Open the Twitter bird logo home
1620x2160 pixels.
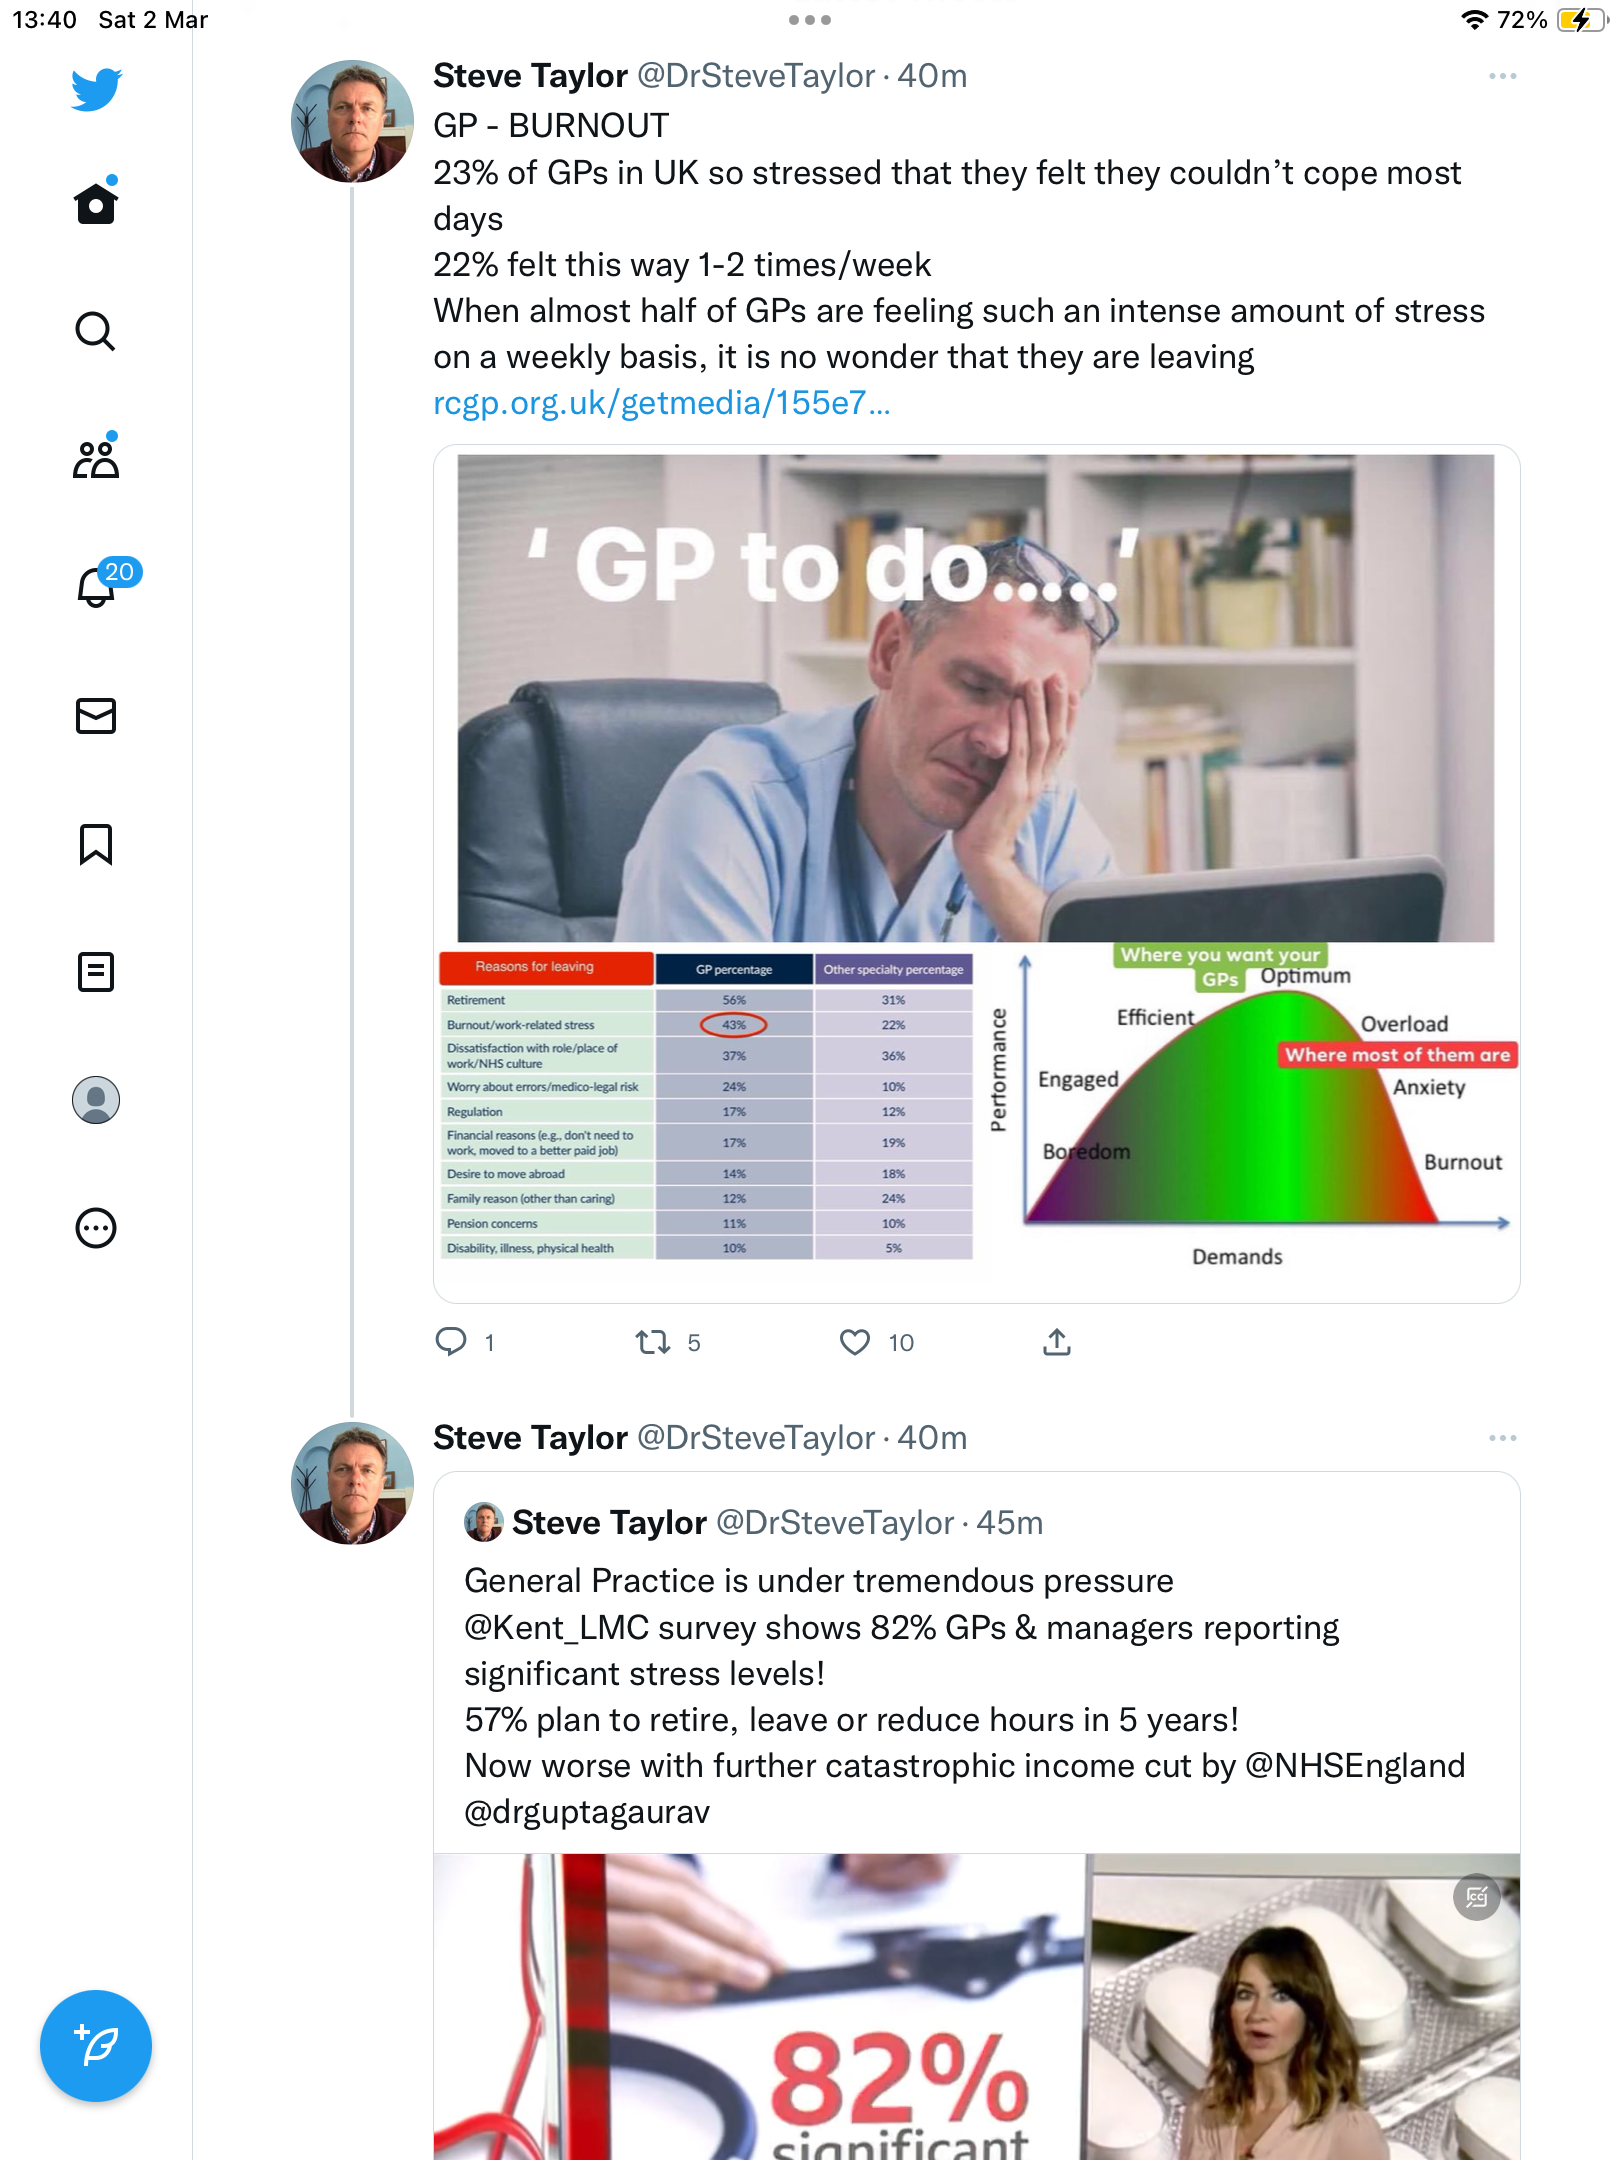pyautogui.click(x=96, y=89)
